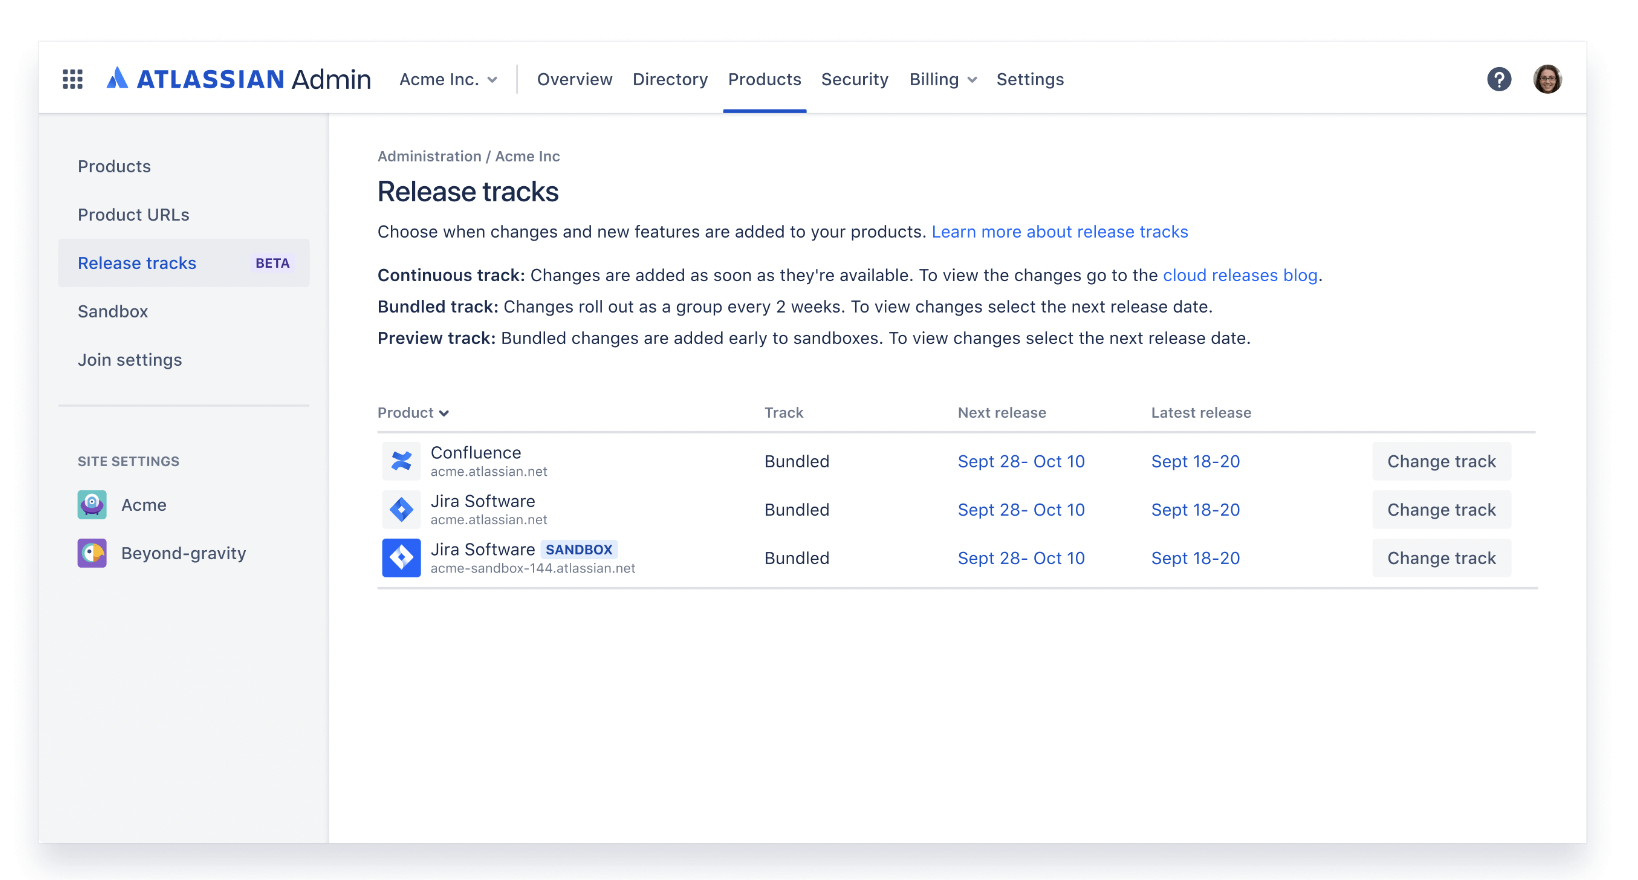Go to the Directory tab
Viewport: 1638px width, 880px height.
pos(670,79)
